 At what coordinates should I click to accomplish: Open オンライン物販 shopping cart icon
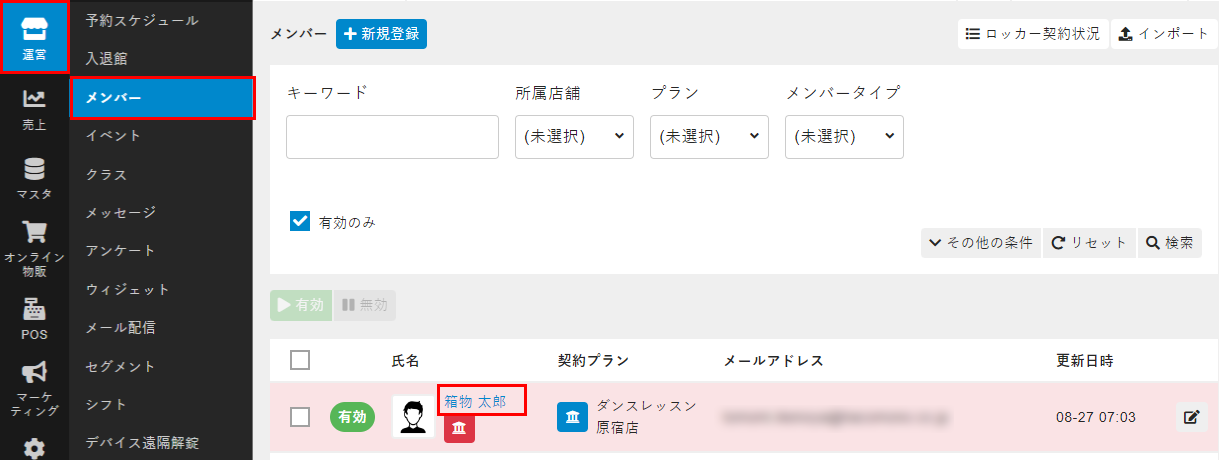tap(34, 234)
